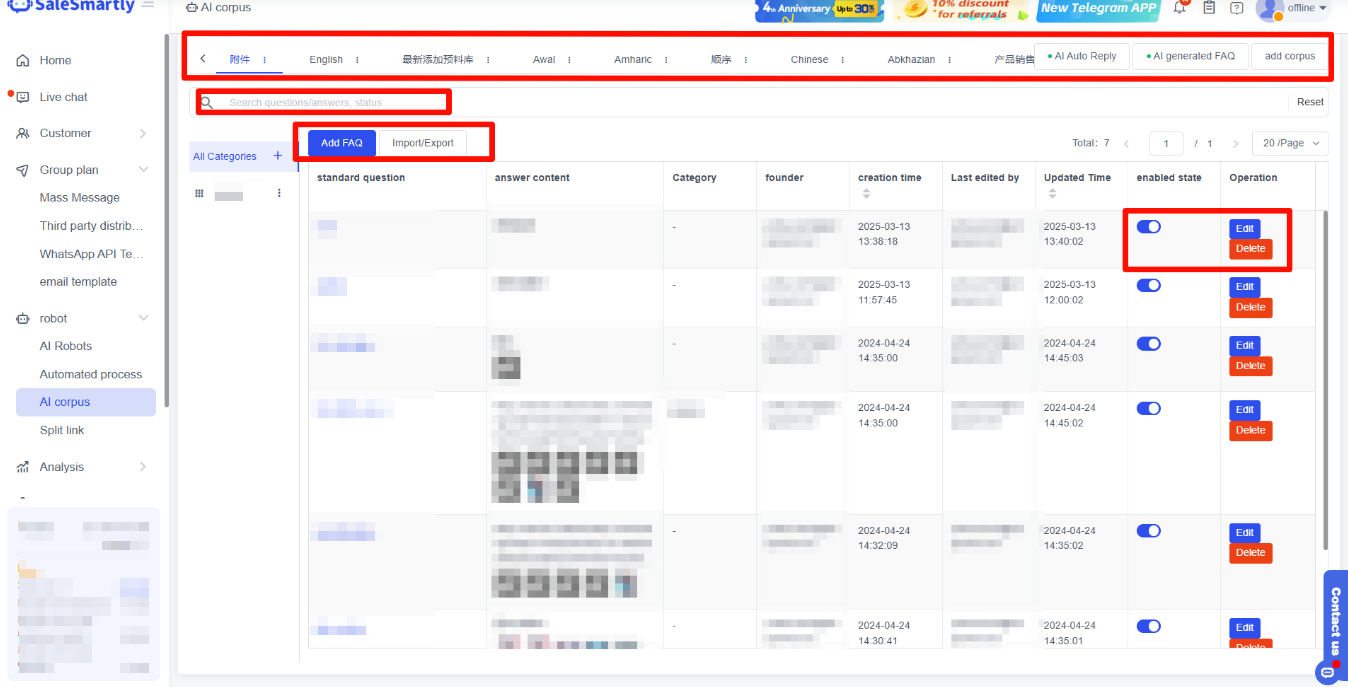
Task: Open the three-dot menu next to English tab
Action: tap(357, 60)
